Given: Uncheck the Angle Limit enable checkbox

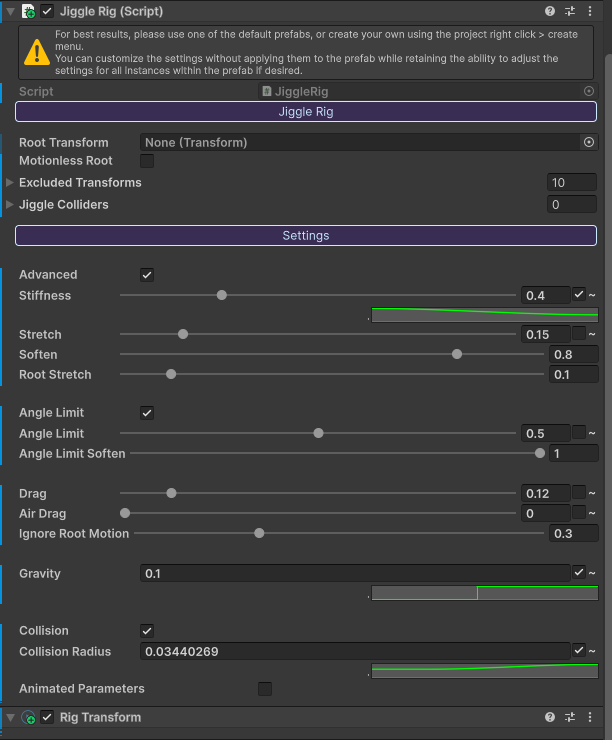Looking at the screenshot, I should [147, 413].
